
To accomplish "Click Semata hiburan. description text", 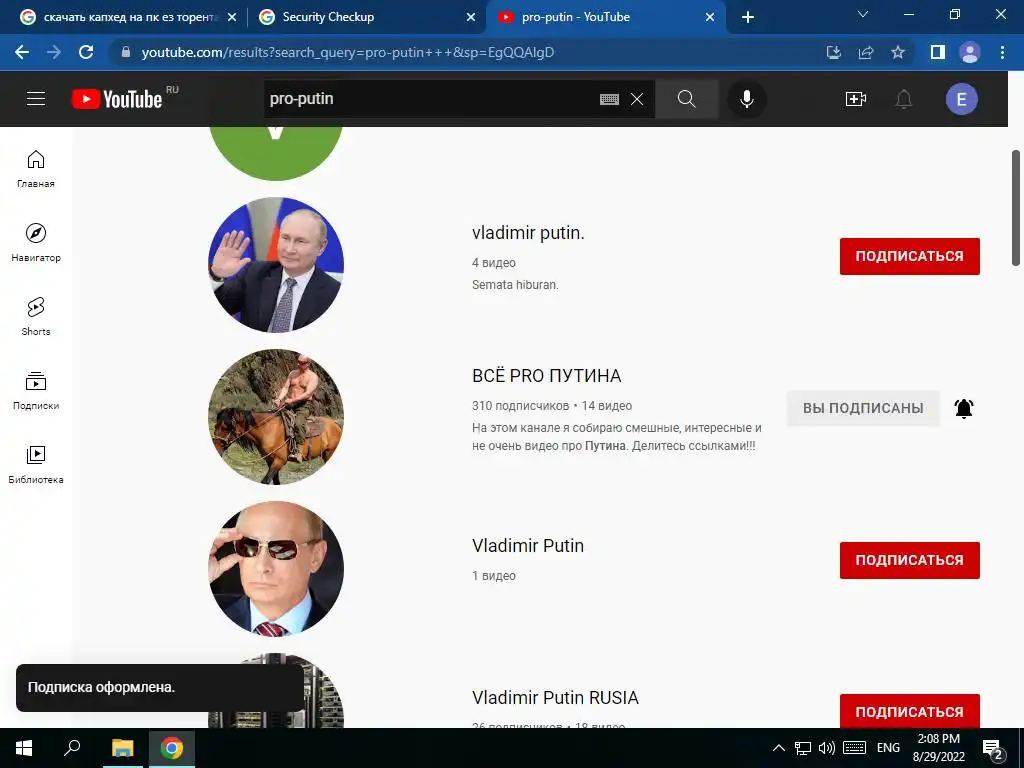I will click(x=515, y=285).
